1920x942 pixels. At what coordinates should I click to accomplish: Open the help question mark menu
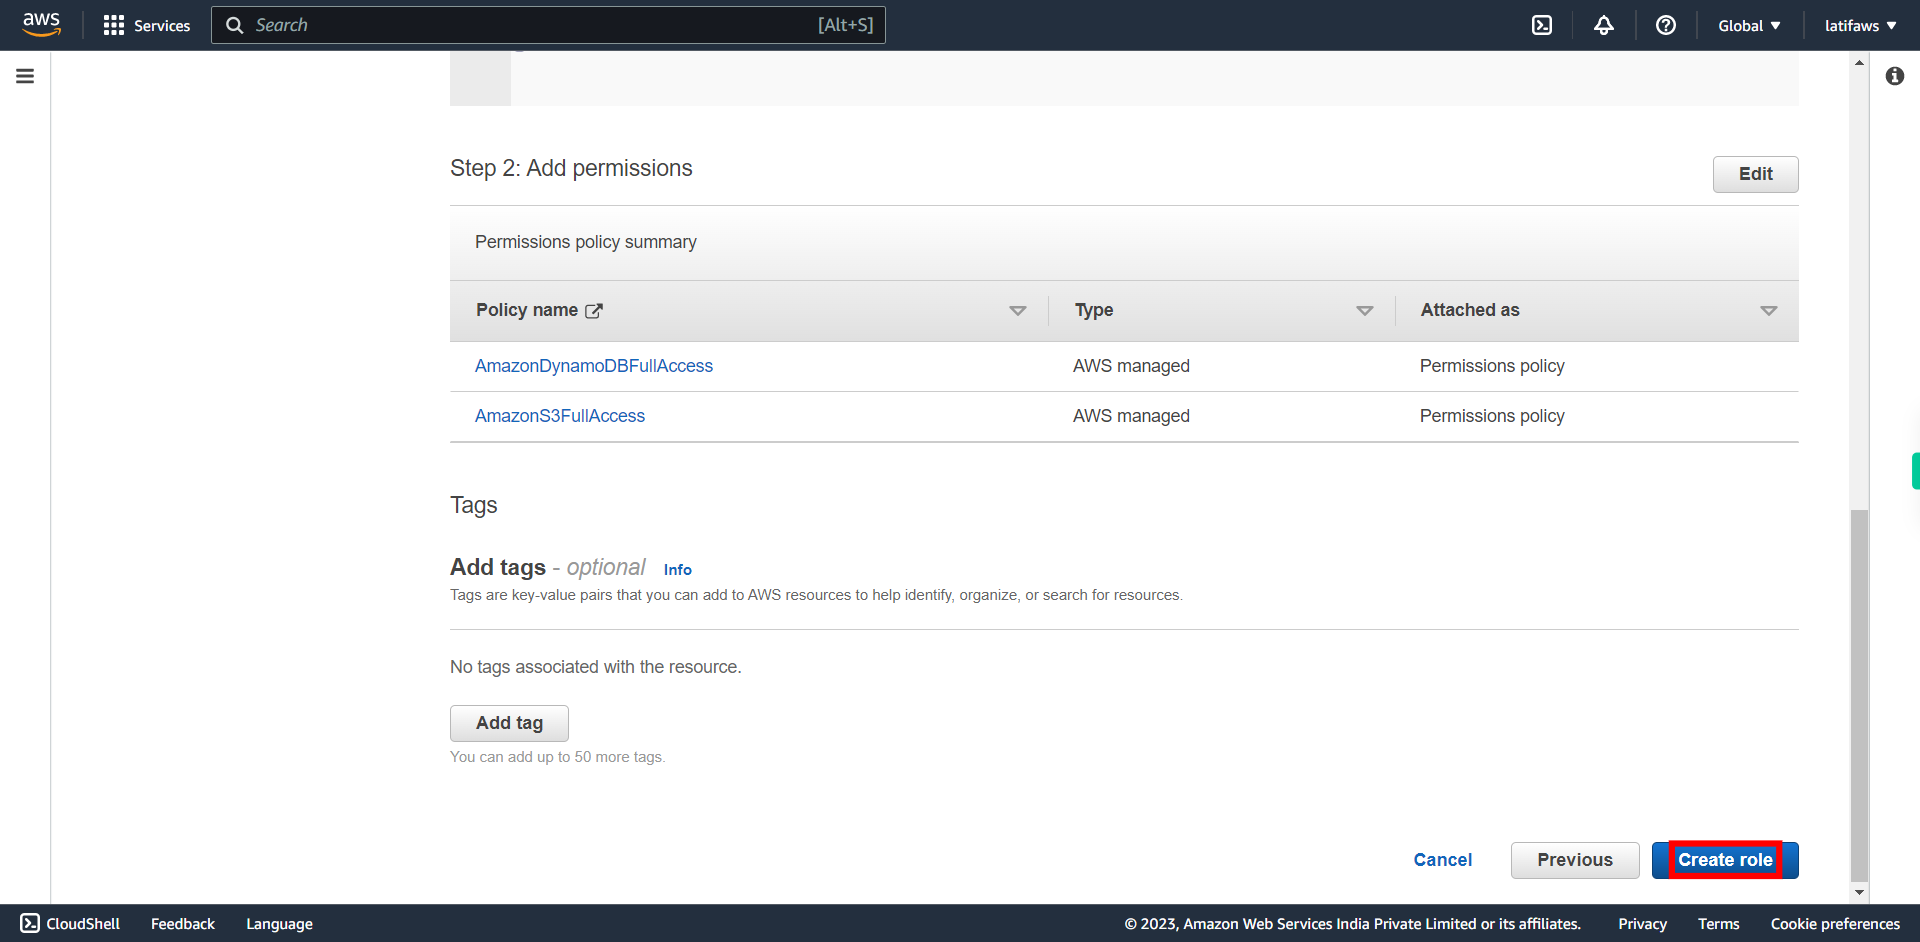1666,25
